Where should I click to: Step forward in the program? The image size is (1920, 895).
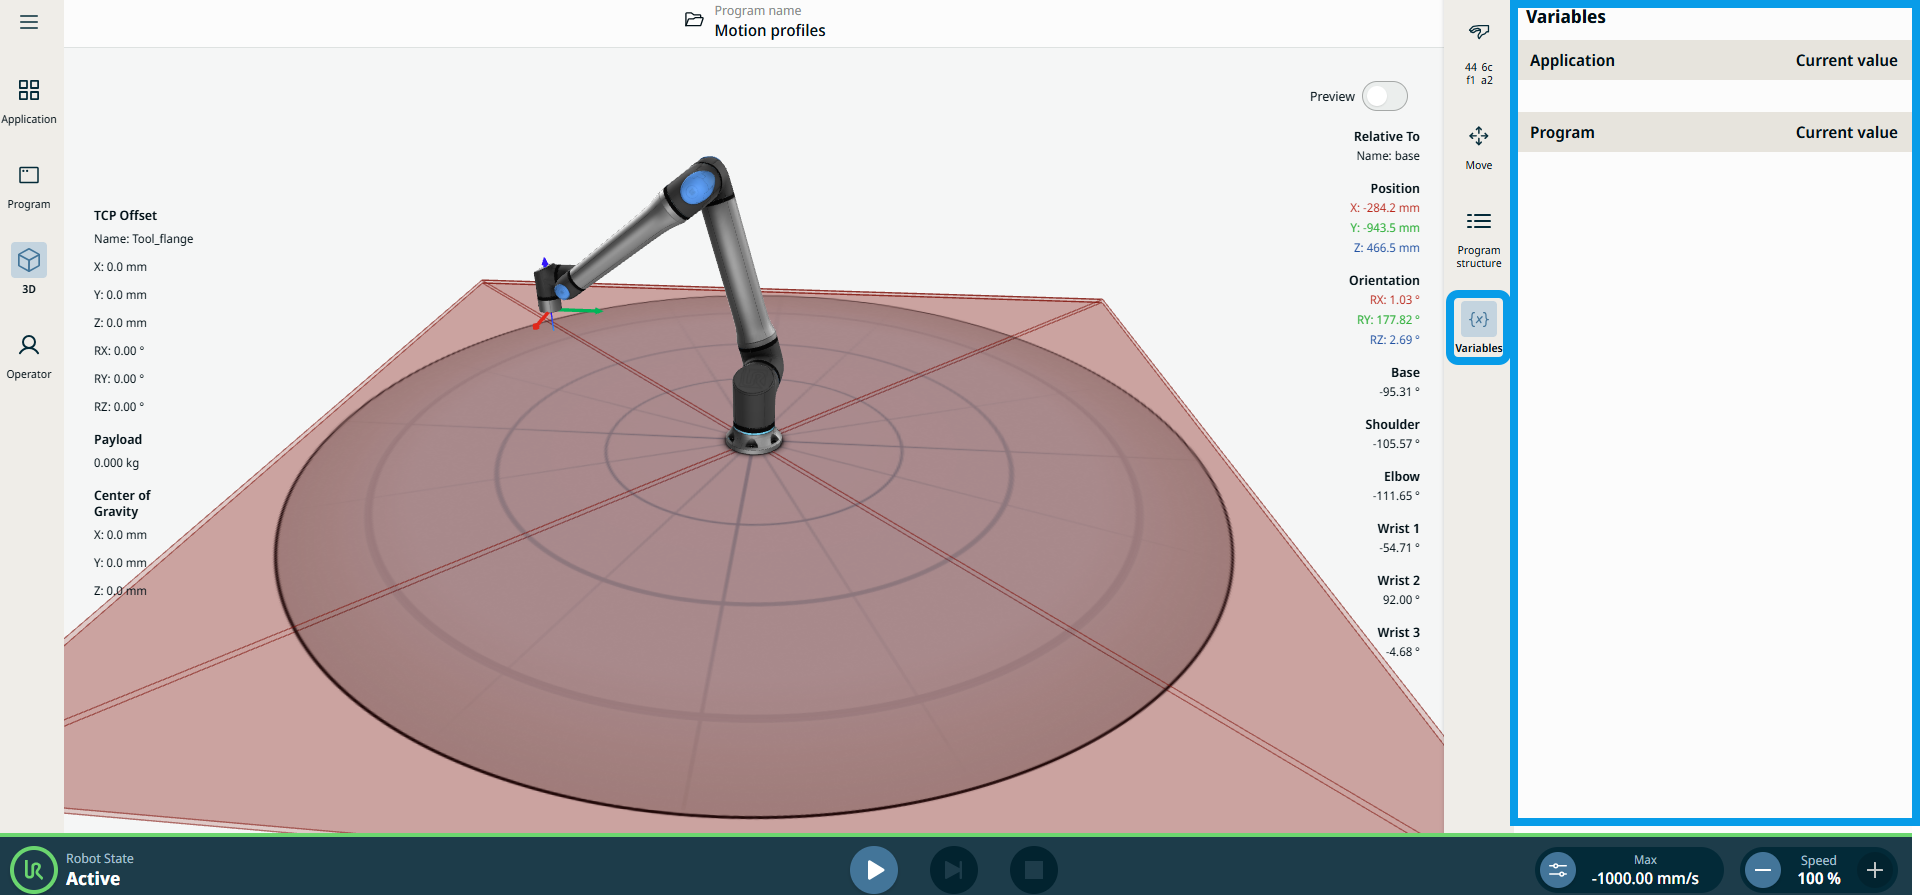pyautogui.click(x=953, y=869)
